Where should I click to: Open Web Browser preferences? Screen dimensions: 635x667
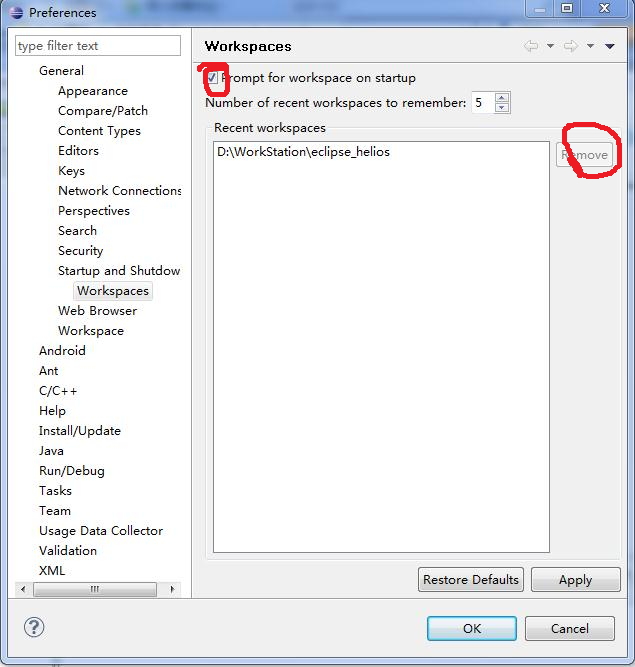point(97,311)
